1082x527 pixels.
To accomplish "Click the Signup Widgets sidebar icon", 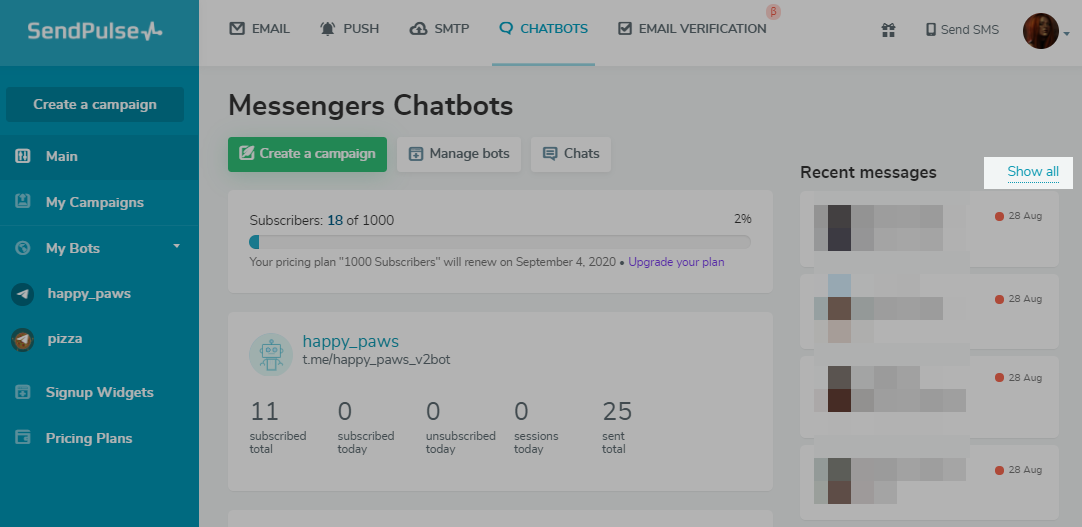I will click(23, 392).
